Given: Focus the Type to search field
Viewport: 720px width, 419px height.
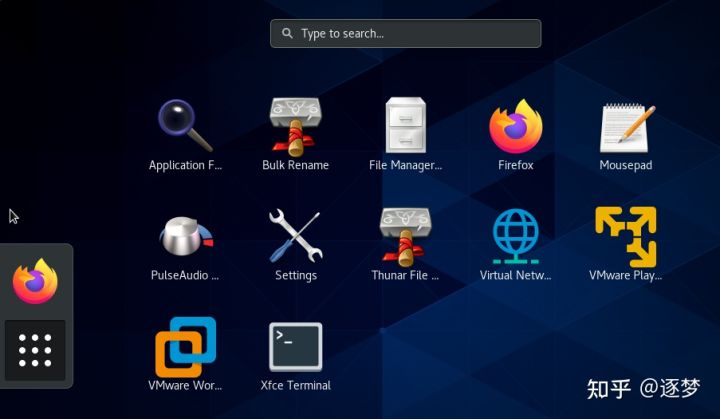Looking at the screenshot, I should point(405,34).
